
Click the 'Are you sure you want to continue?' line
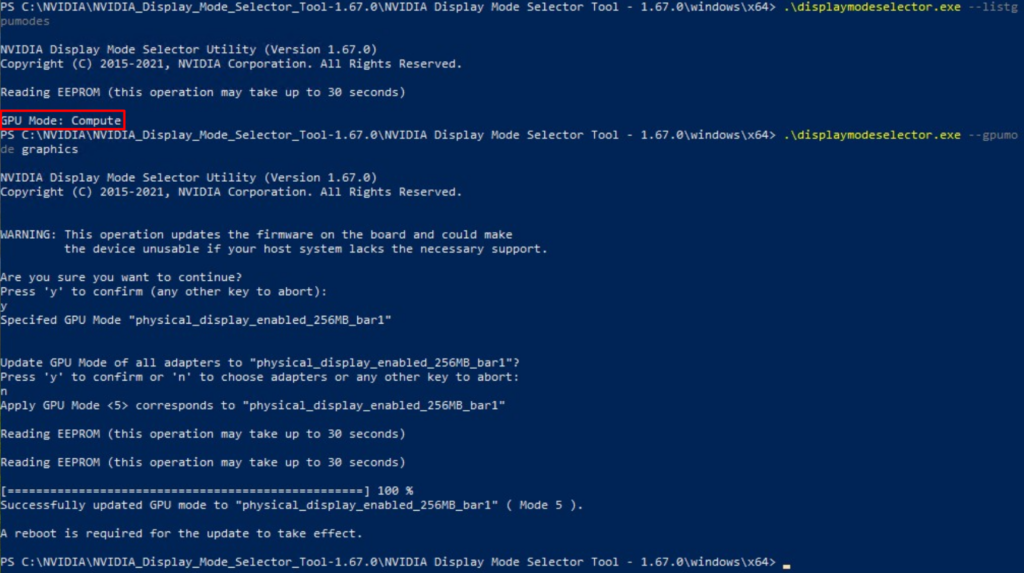coord(121,277)
